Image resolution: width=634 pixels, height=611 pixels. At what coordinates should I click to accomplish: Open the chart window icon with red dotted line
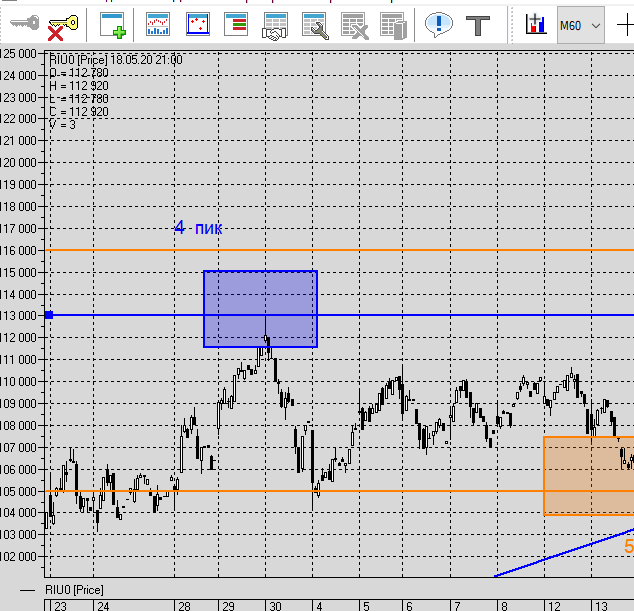point(158,25)
